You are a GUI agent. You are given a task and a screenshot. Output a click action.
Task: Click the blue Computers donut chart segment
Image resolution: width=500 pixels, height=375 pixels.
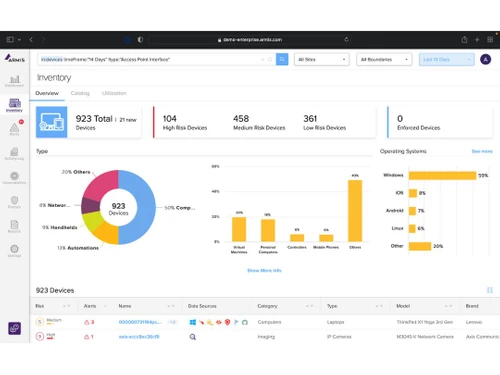(145, 207)
